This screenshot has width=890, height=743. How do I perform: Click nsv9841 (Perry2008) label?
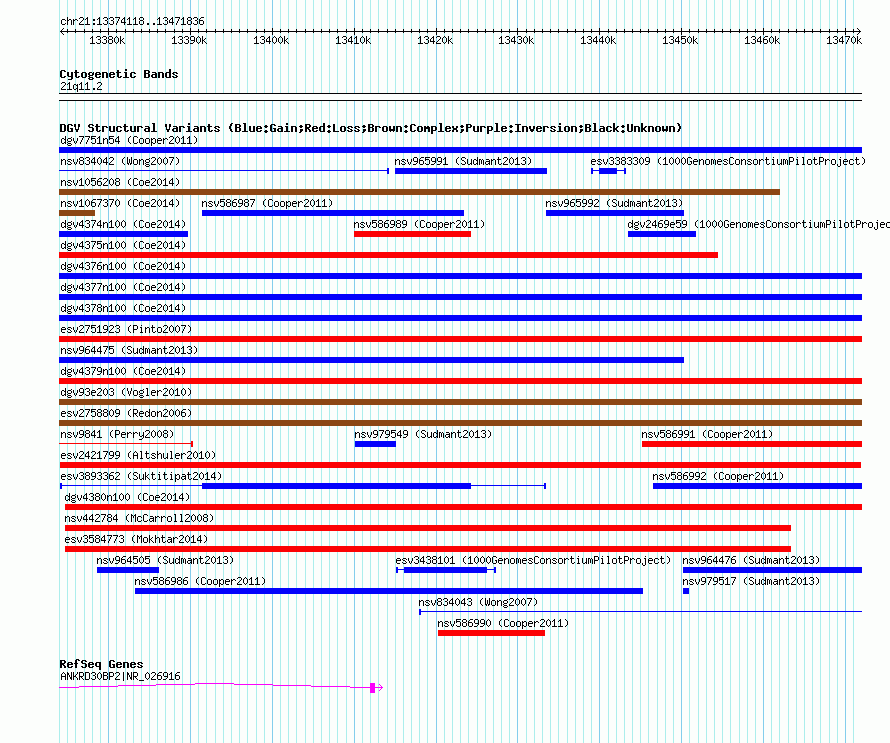click(x=117, y=434)
